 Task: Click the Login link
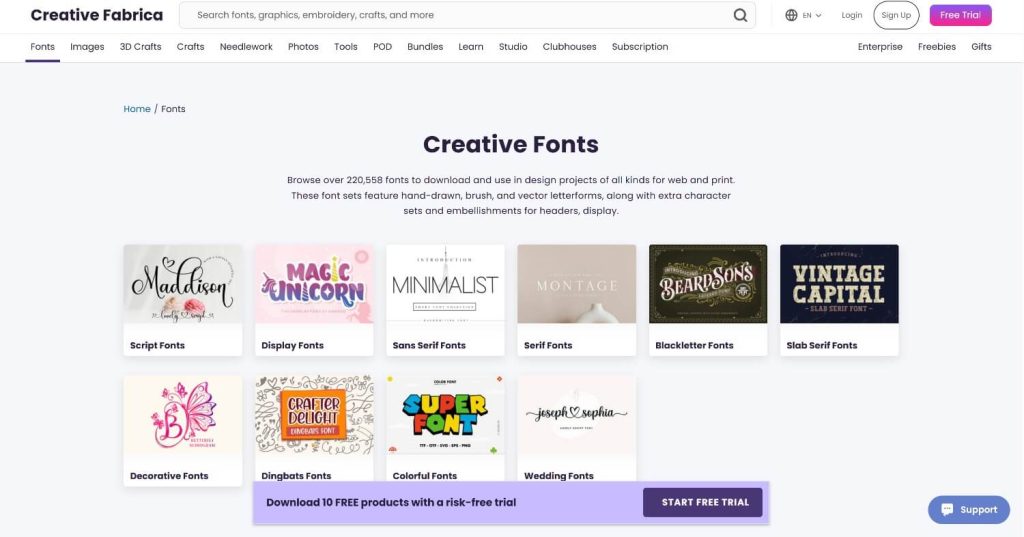click(x=852, y=15)
